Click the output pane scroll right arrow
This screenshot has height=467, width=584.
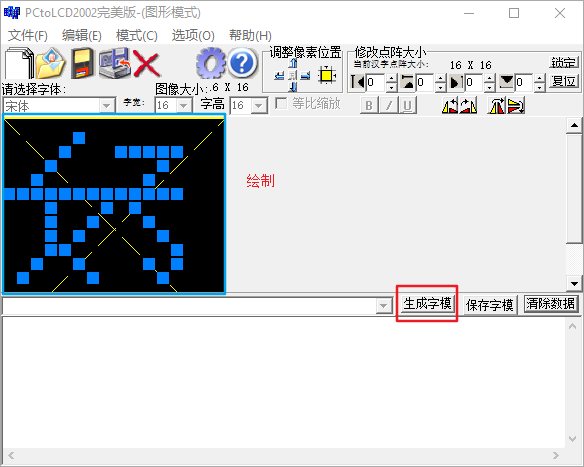point(556,455)
